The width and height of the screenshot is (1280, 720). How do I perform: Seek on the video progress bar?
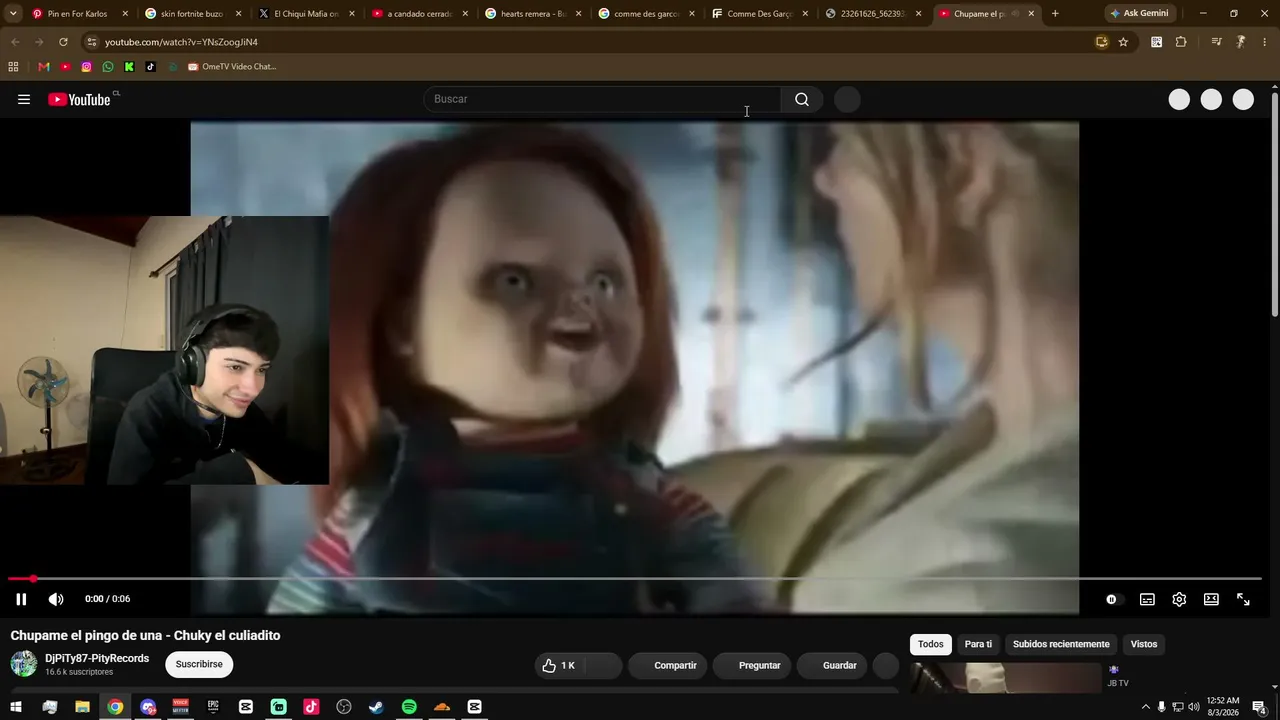[634, 579]
